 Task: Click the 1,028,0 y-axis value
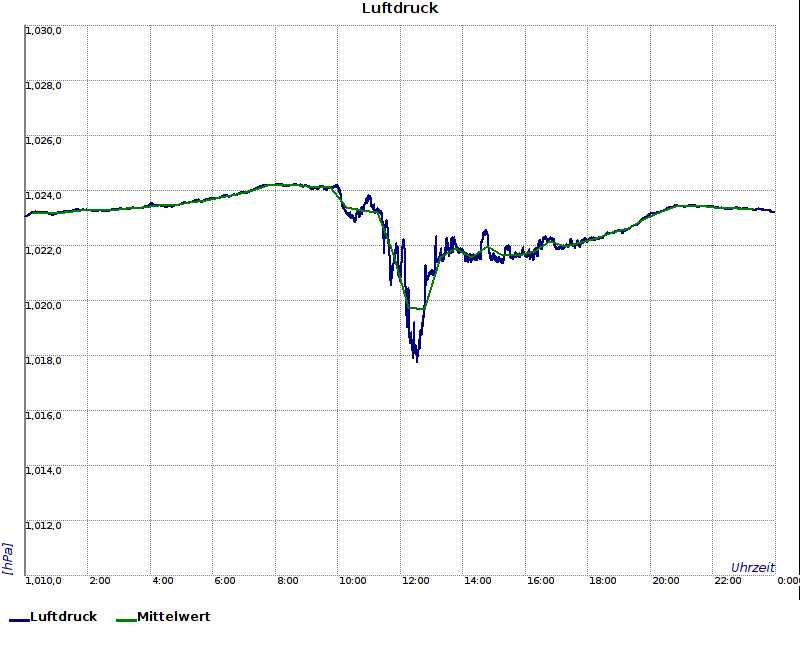pyautogui.click(x=43, y=86)
